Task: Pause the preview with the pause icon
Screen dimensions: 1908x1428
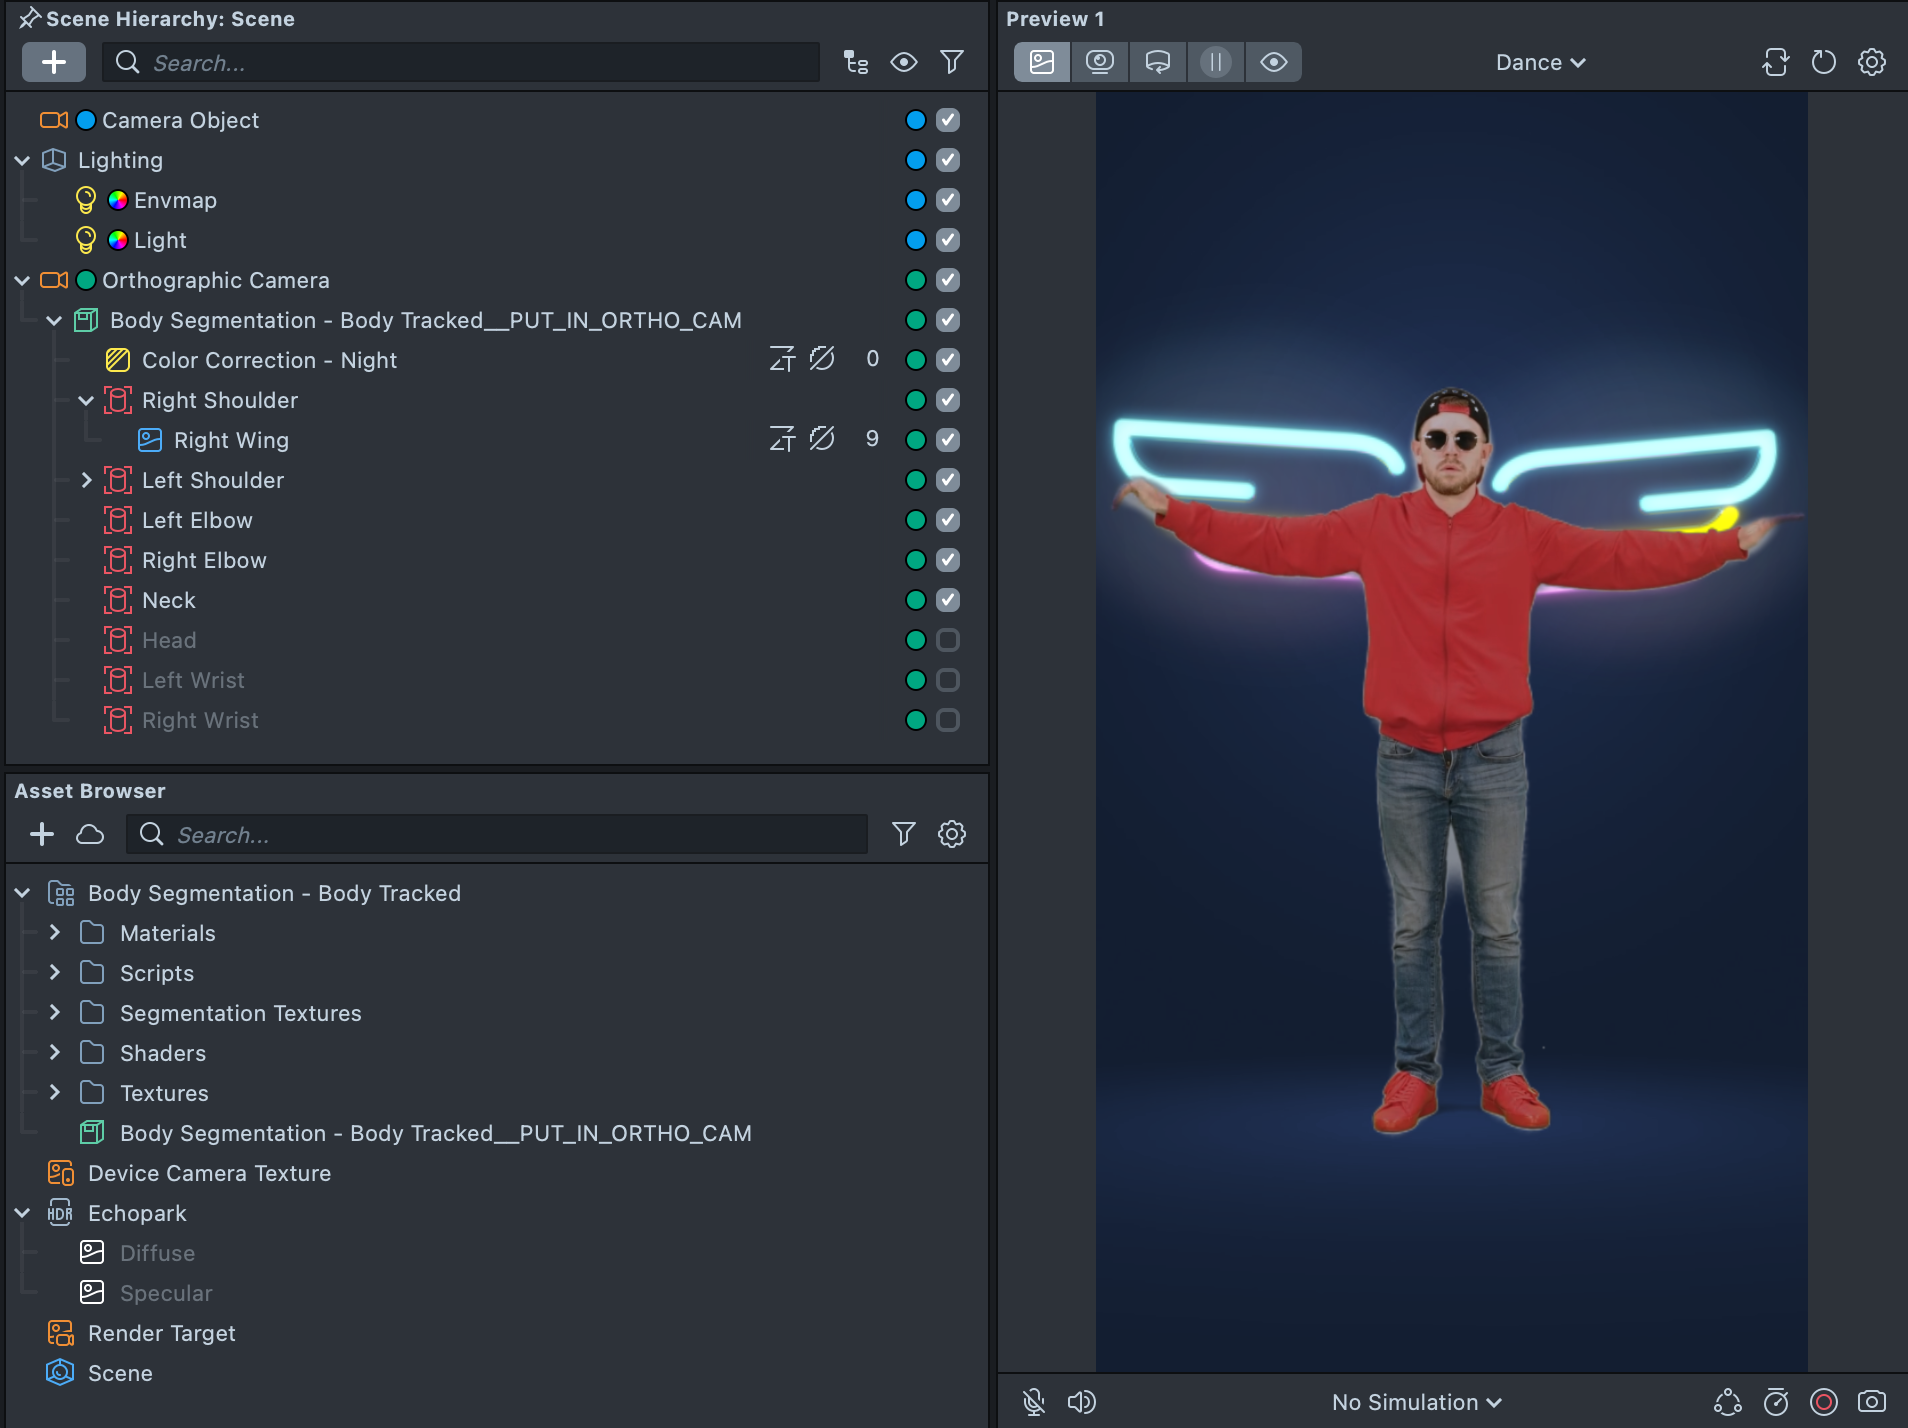Action: 1215,62
